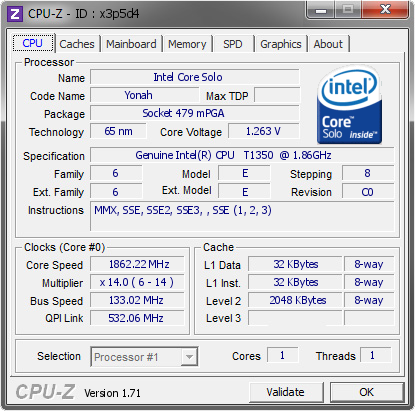The image size is (415, 411).
Task: Click the Level 2 8-way associativity
Action: coord(369,300)
